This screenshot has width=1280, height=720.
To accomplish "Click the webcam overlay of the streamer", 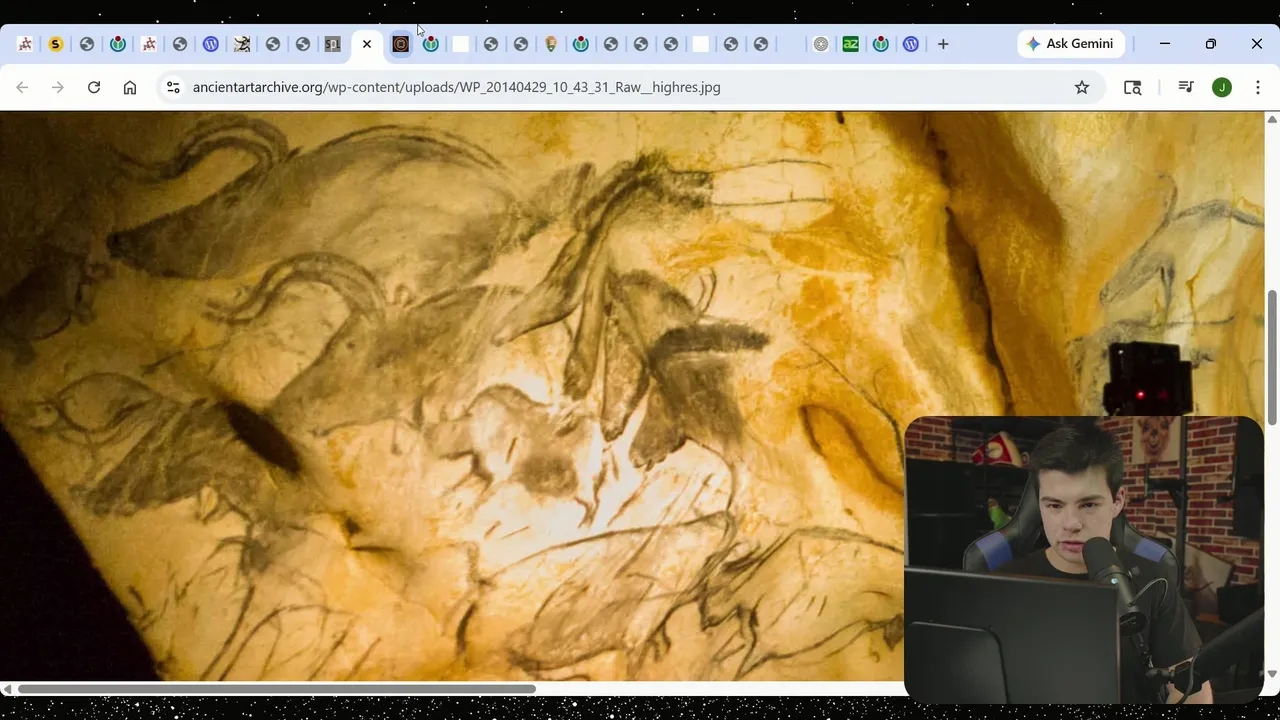I will point(1084,558).
